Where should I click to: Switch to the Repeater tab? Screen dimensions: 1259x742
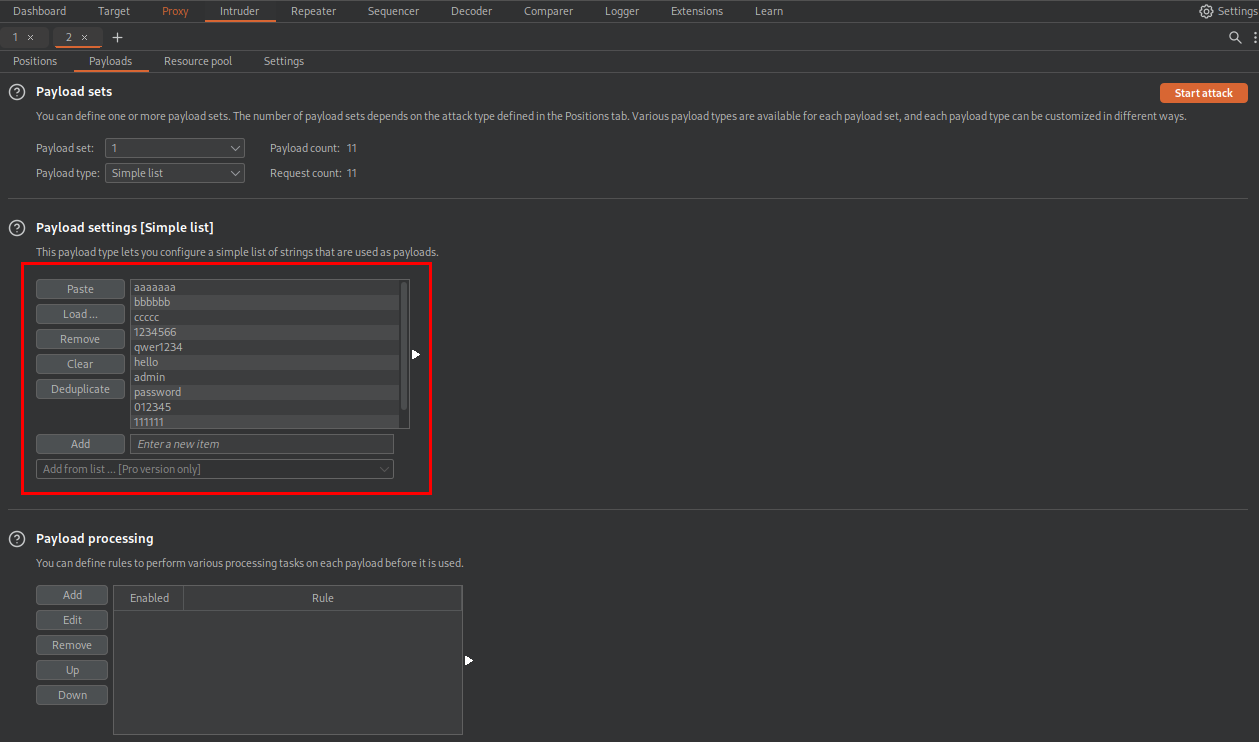click(x=313, y=11)
